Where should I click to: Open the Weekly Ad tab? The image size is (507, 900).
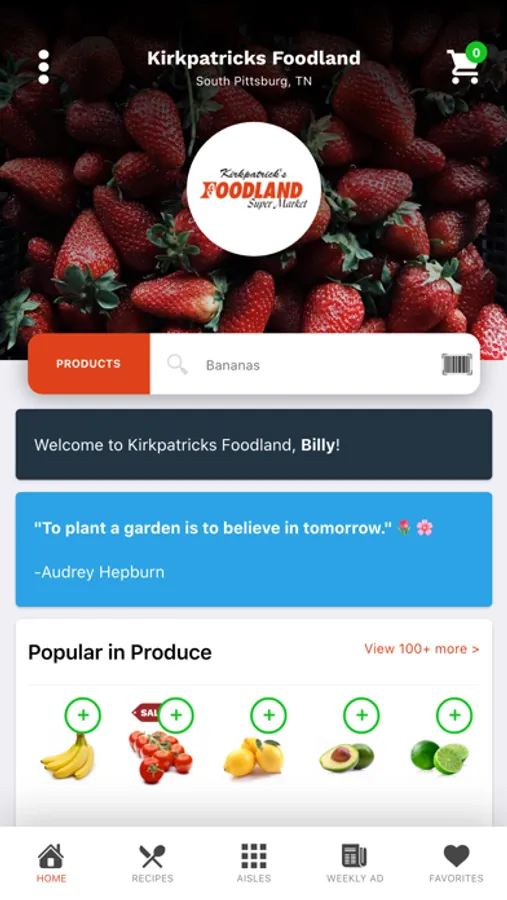355,863
